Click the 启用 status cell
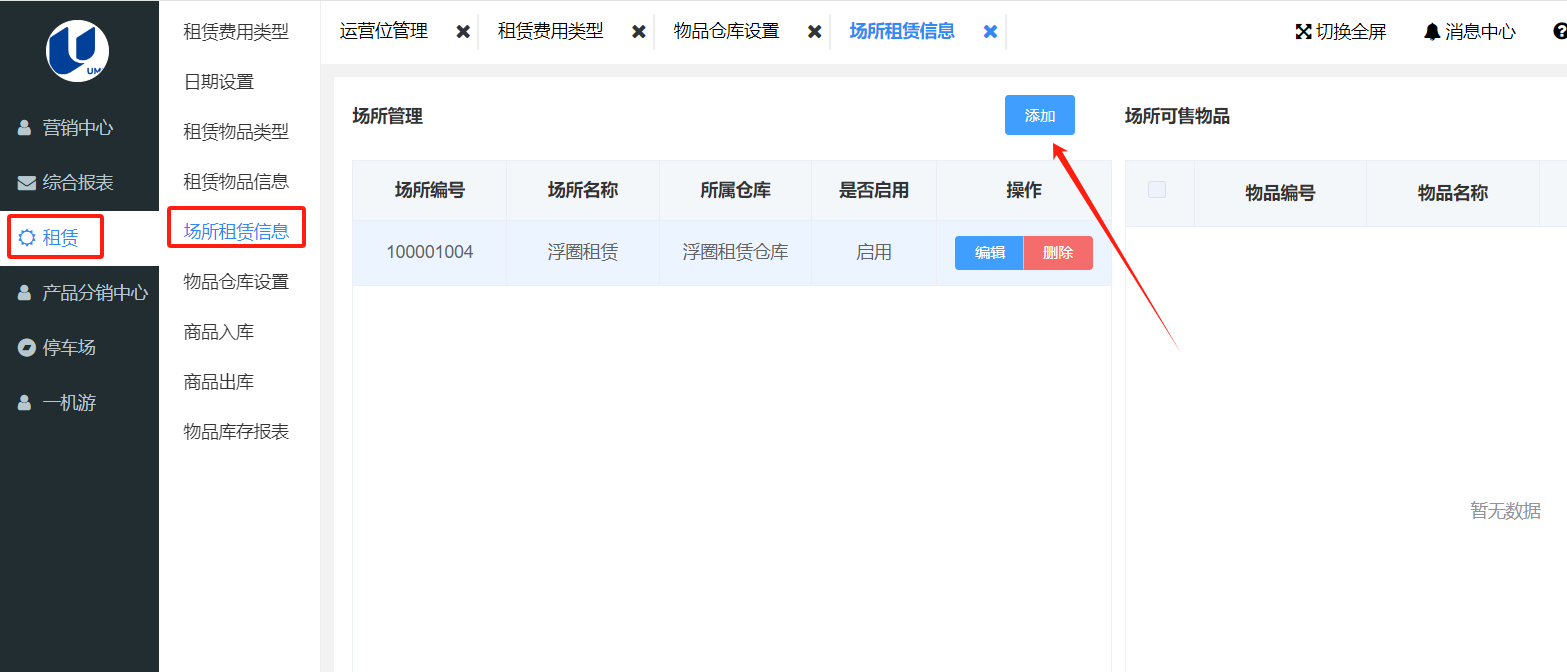Screen dimensions: 1567x672 tap(874, 253)
